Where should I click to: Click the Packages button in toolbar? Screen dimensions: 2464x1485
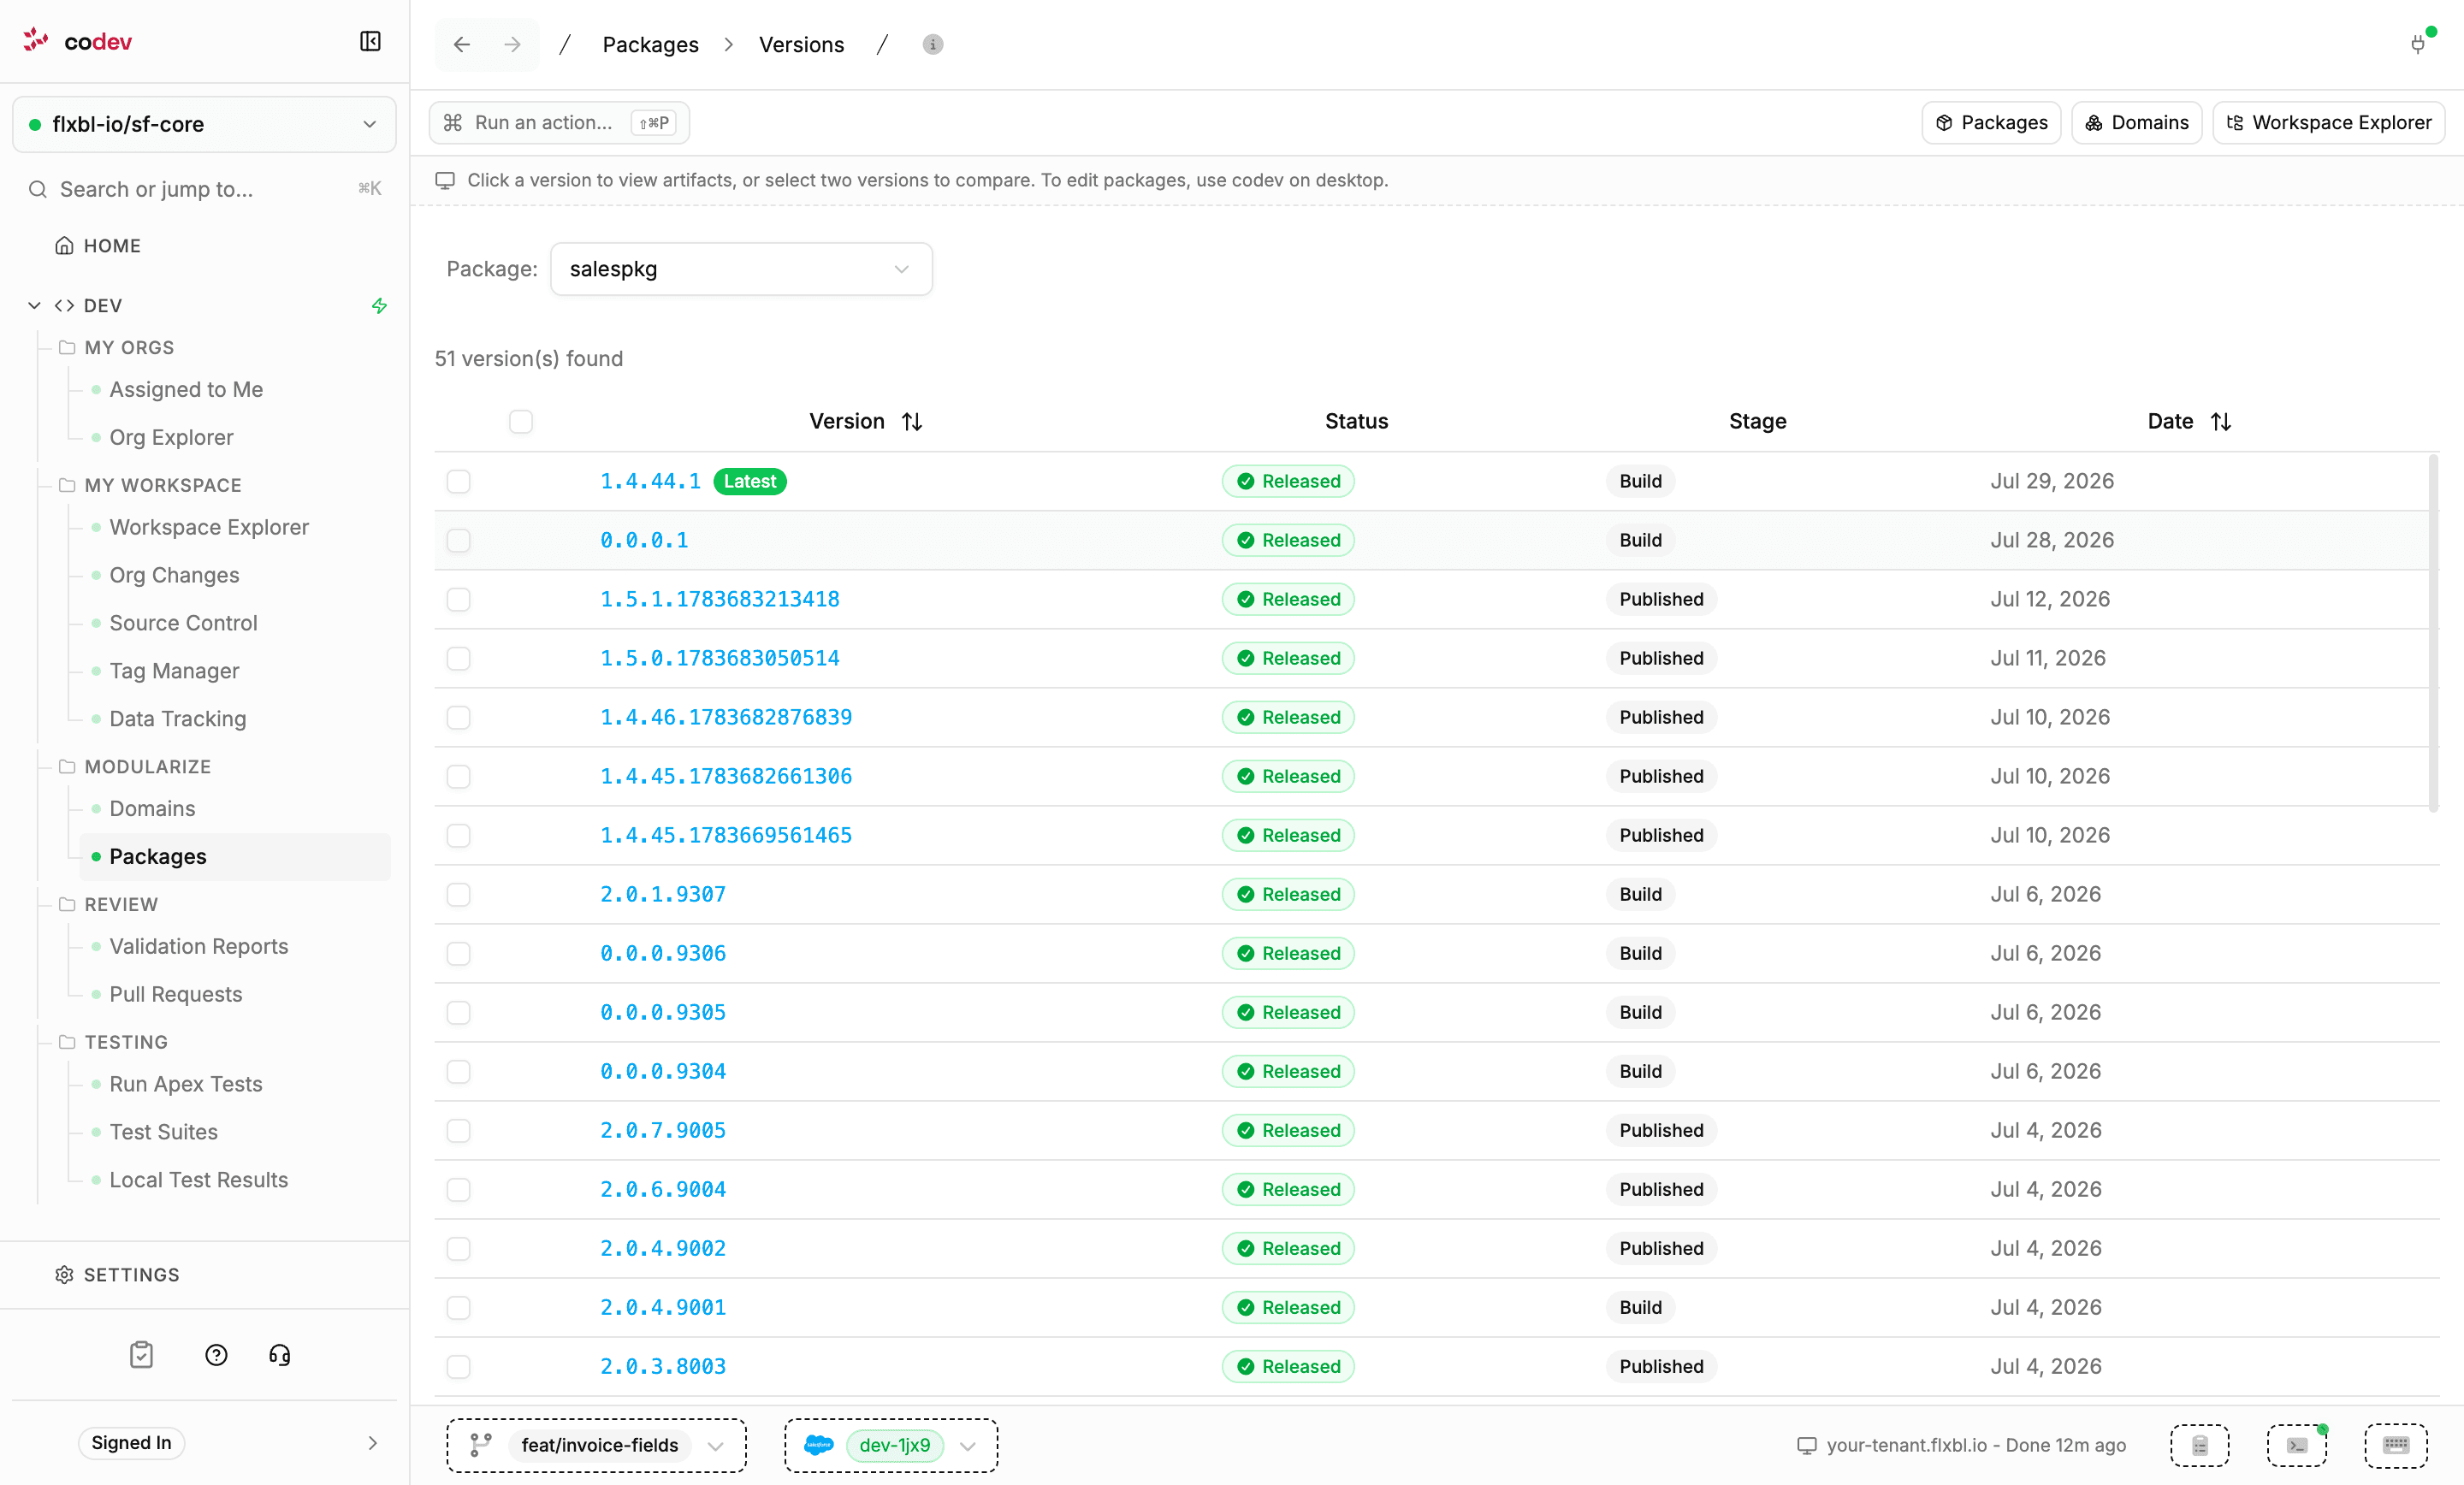click(x=1991, y=122)
